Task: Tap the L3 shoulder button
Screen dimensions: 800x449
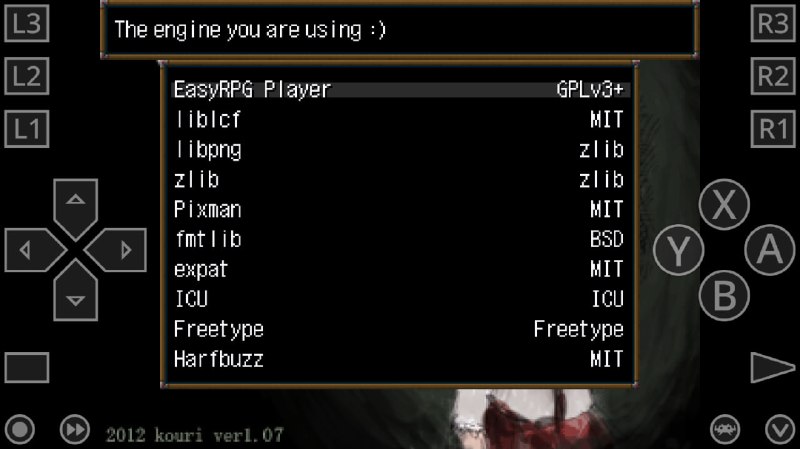Action: 27,23
